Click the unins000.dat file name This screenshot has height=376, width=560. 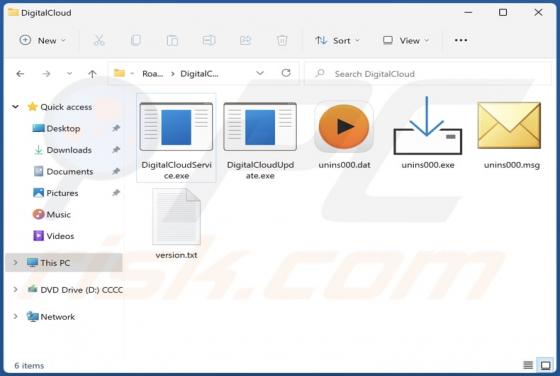coord(344,165)
